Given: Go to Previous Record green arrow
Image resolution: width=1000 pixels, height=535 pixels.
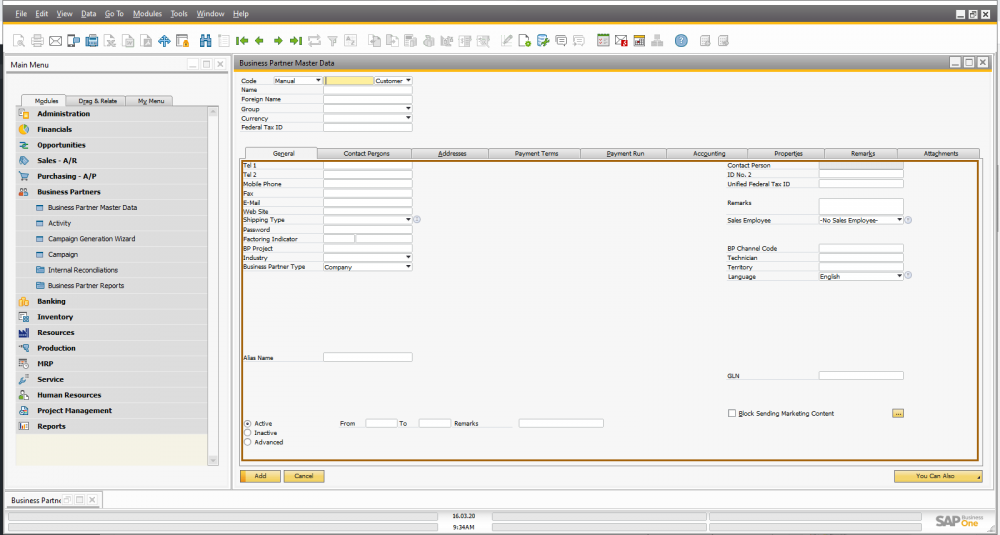Looking at the screenshot, I should tap(260, 41).
